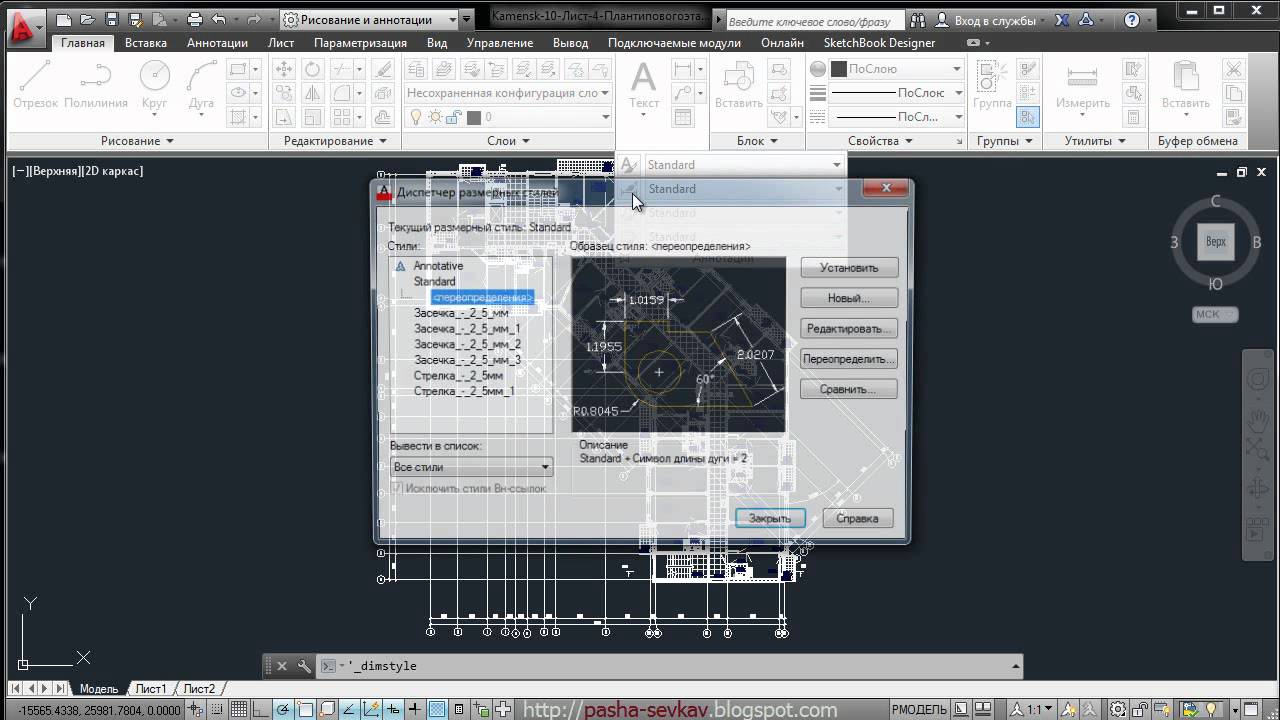Create a new drawing from quick access toolbar

point(63,19)
